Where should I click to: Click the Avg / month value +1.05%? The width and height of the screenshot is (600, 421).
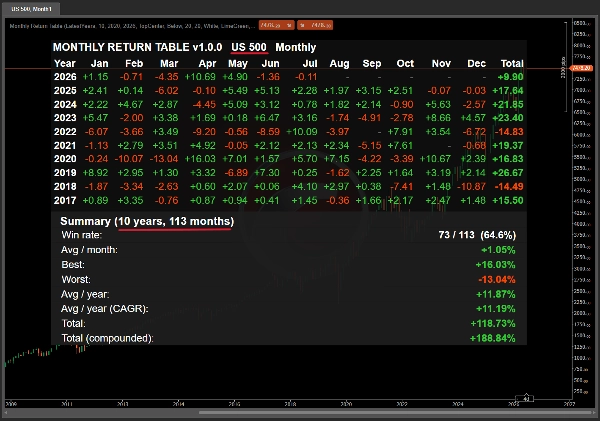(498, 250)
